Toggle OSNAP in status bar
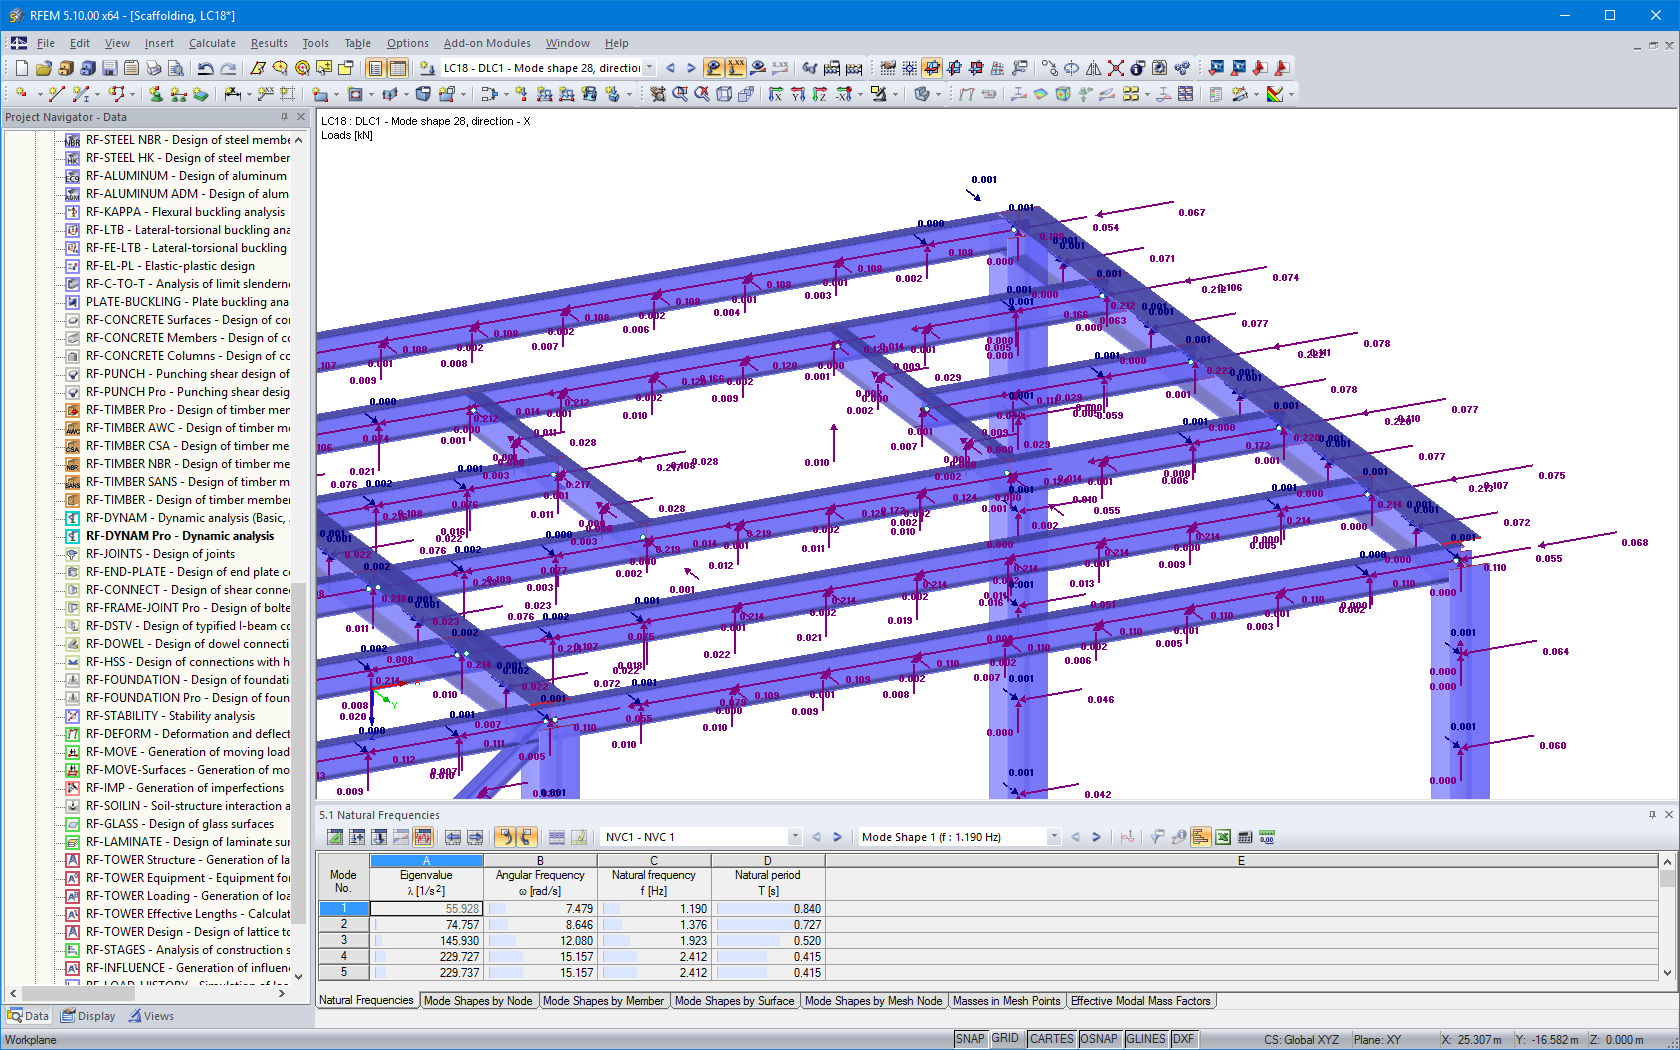Screen dimensions: 1680x1050 click(1099, 1039)
